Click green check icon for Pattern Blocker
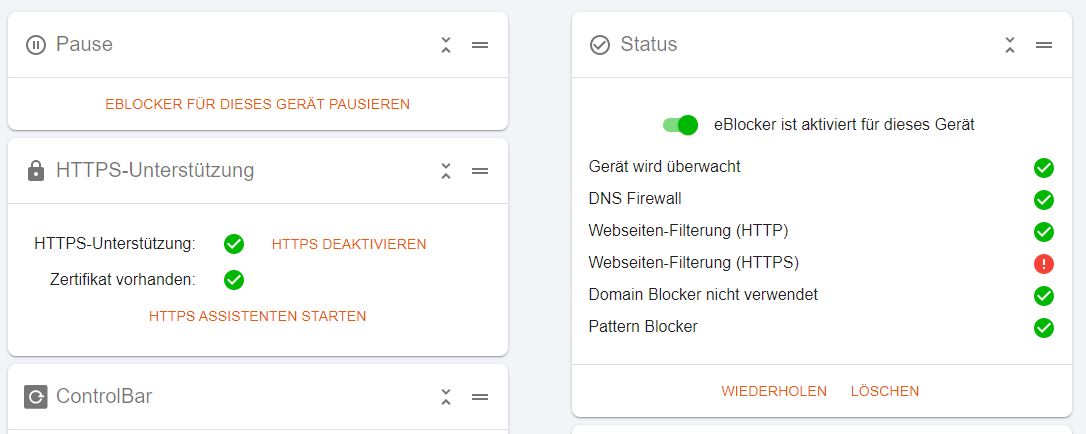The width and height of the screenshot is (1086, 434). 1044,327
